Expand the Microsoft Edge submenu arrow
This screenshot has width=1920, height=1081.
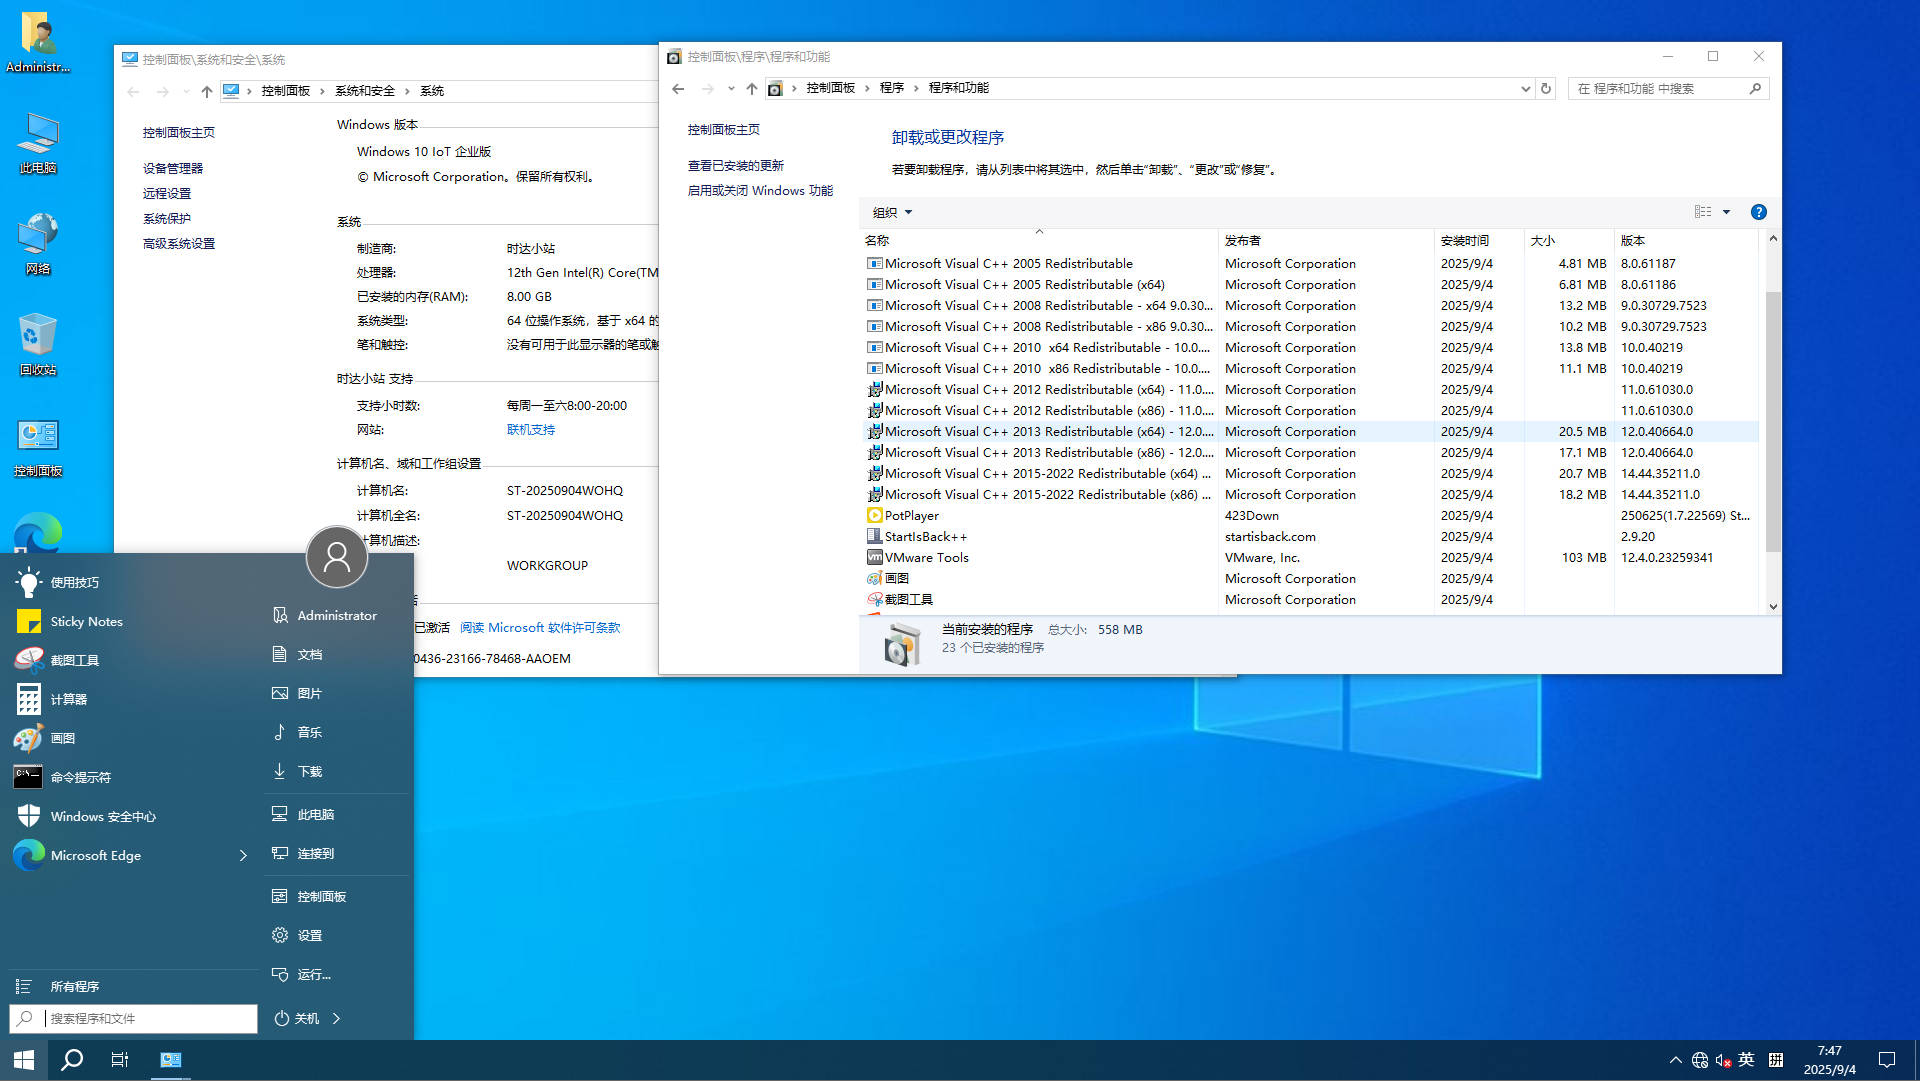pyautogui.click(x=241, y=855)
